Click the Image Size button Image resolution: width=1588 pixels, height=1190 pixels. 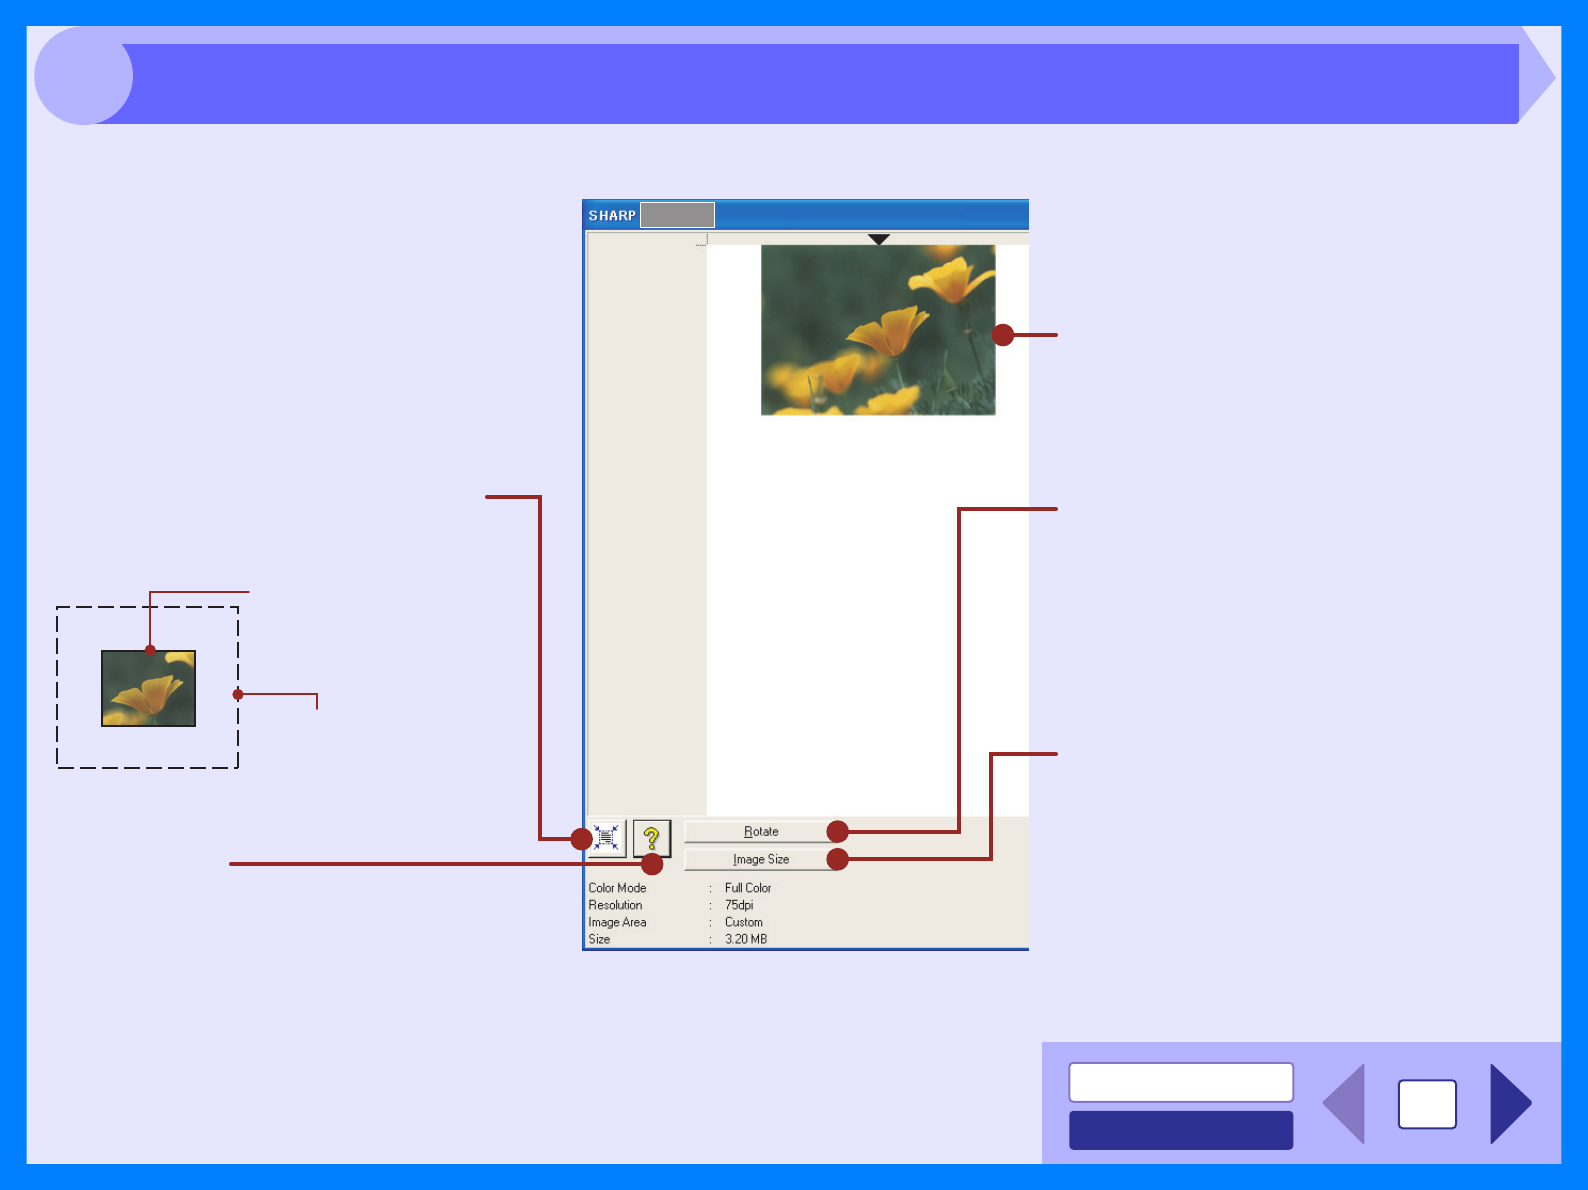[761, 859]
